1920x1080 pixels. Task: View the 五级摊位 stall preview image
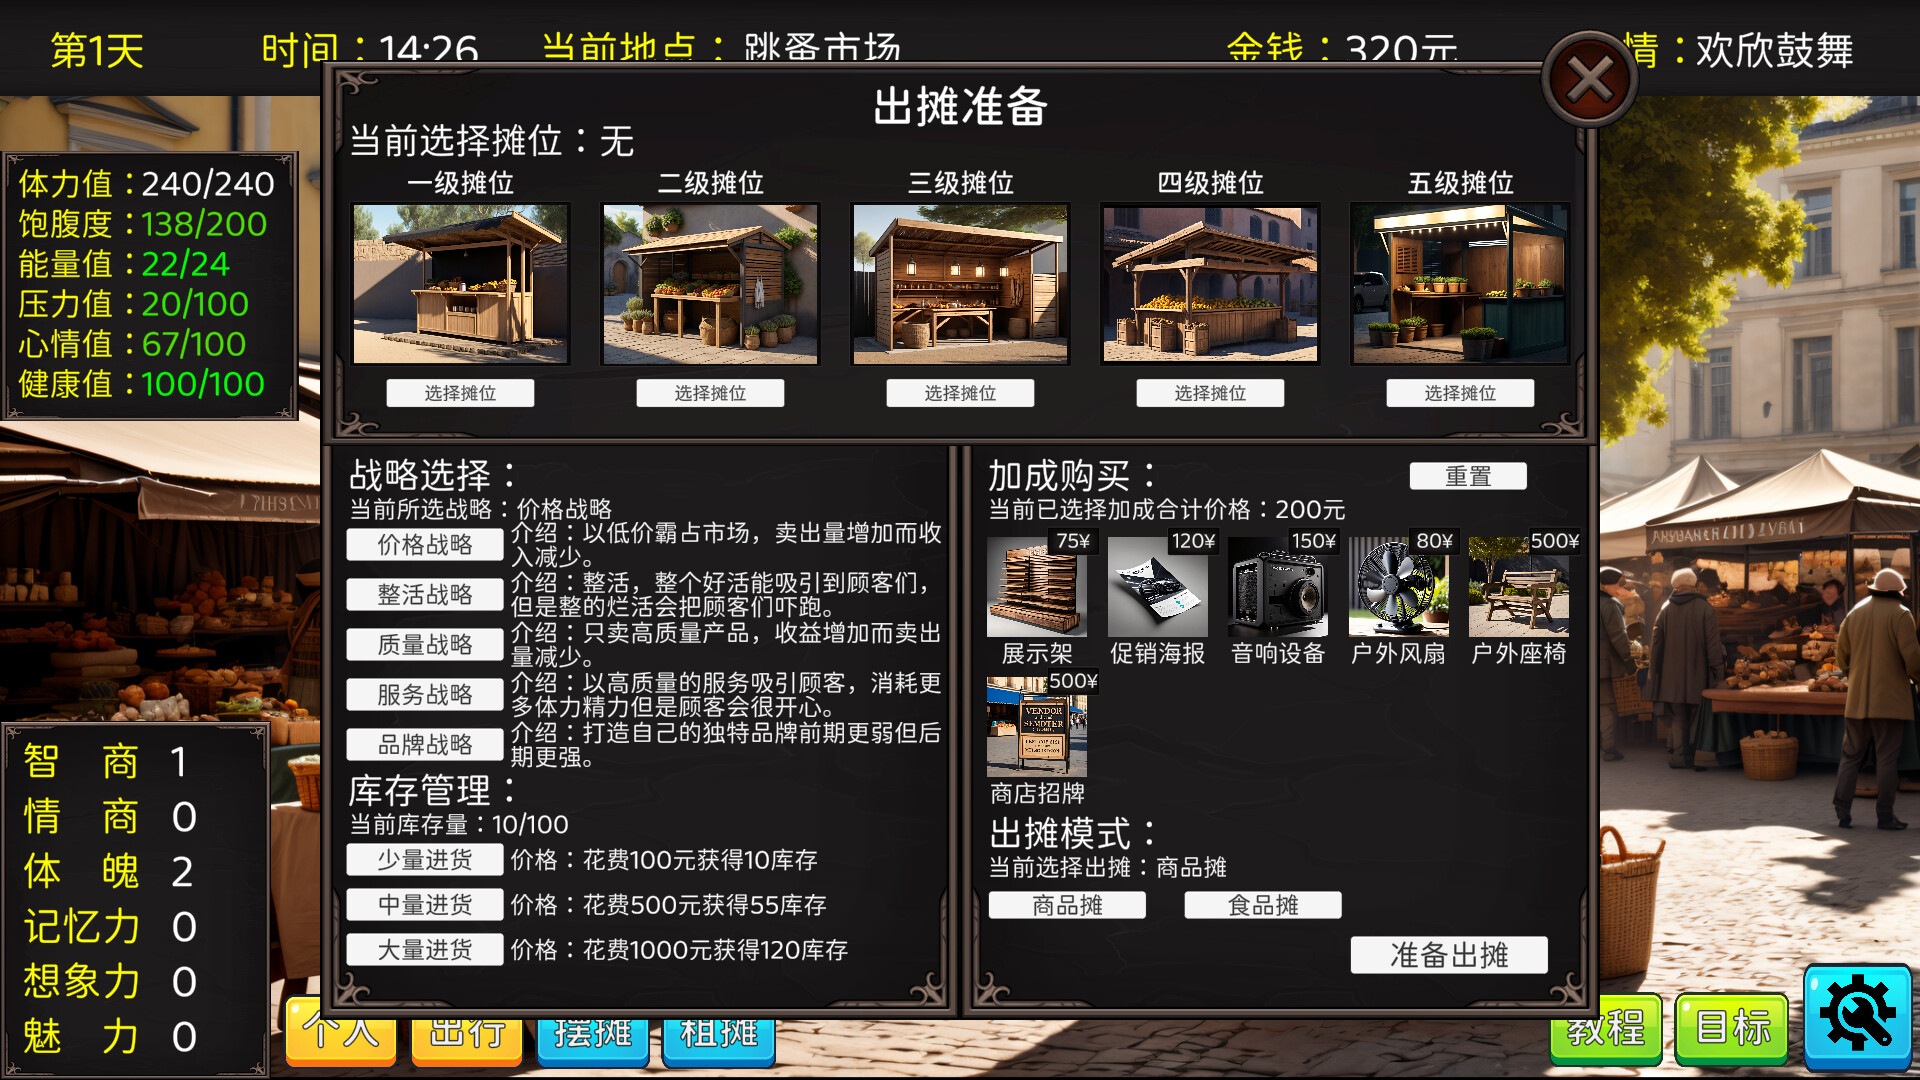pyautogui.click(x=1459, y=284)
